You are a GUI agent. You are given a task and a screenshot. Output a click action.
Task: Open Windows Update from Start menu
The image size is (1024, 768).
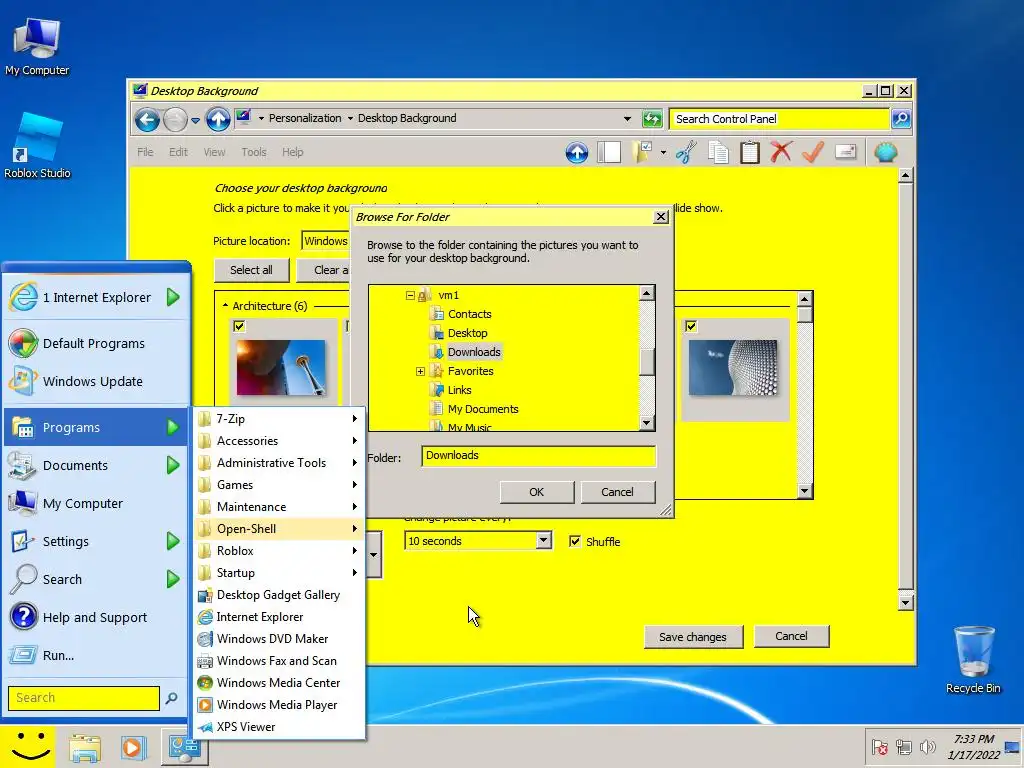point(96,381)
